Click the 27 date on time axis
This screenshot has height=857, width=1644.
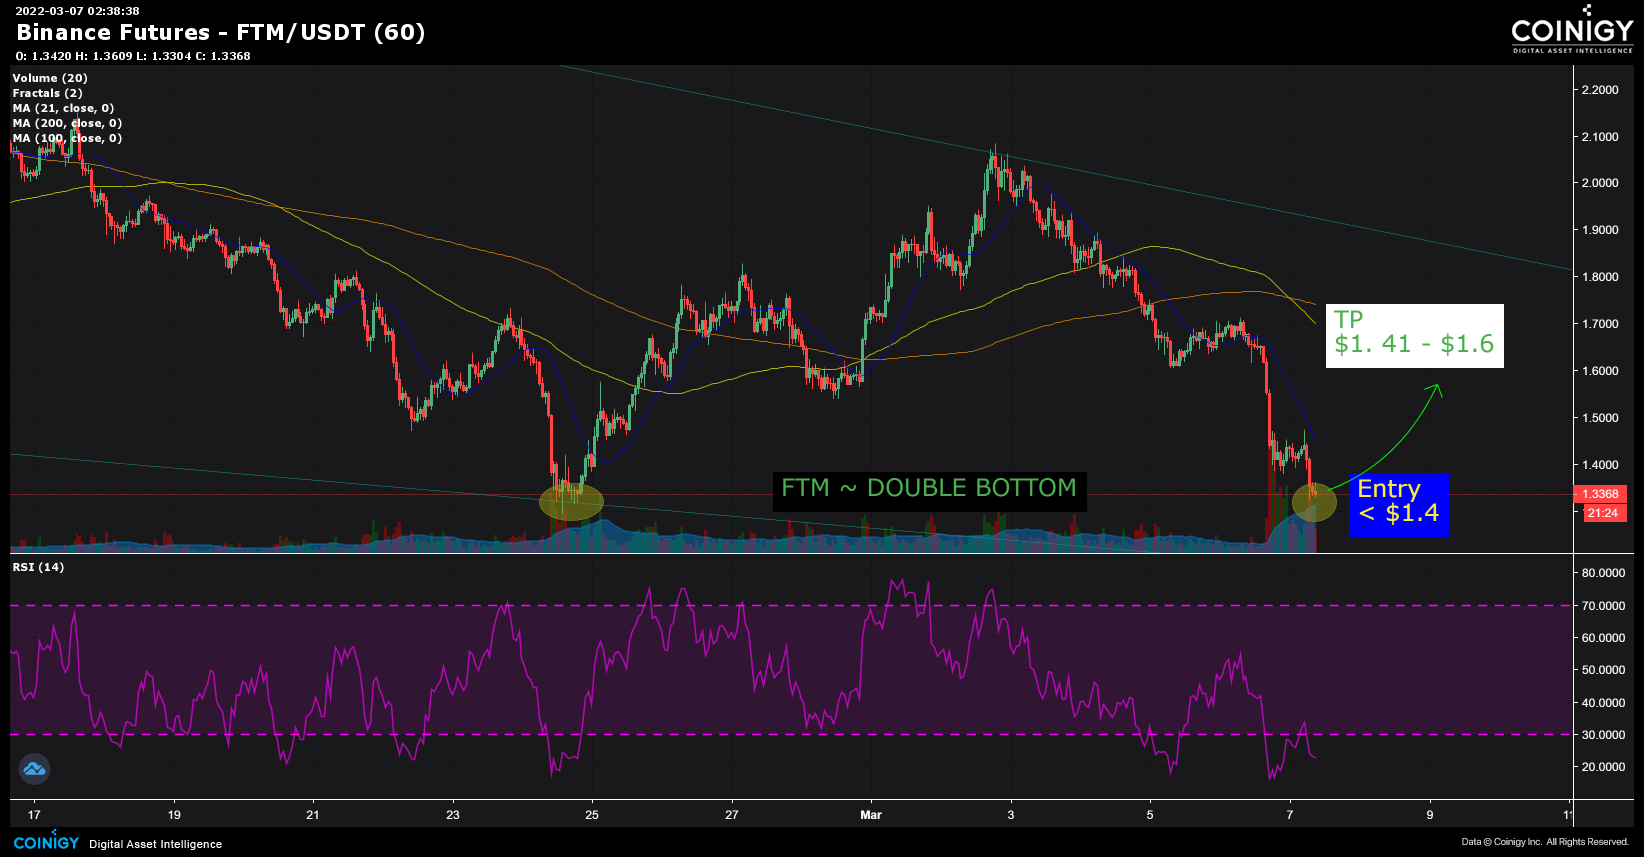[732, 815]
